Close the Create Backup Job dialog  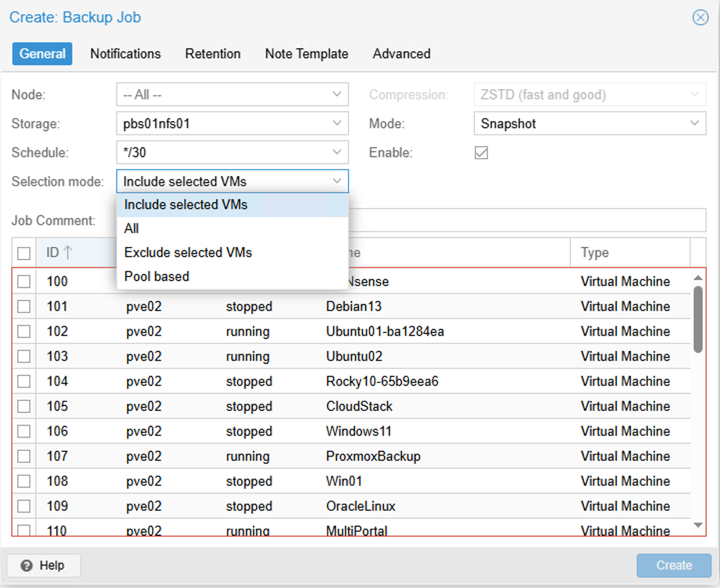coord(700,17)
